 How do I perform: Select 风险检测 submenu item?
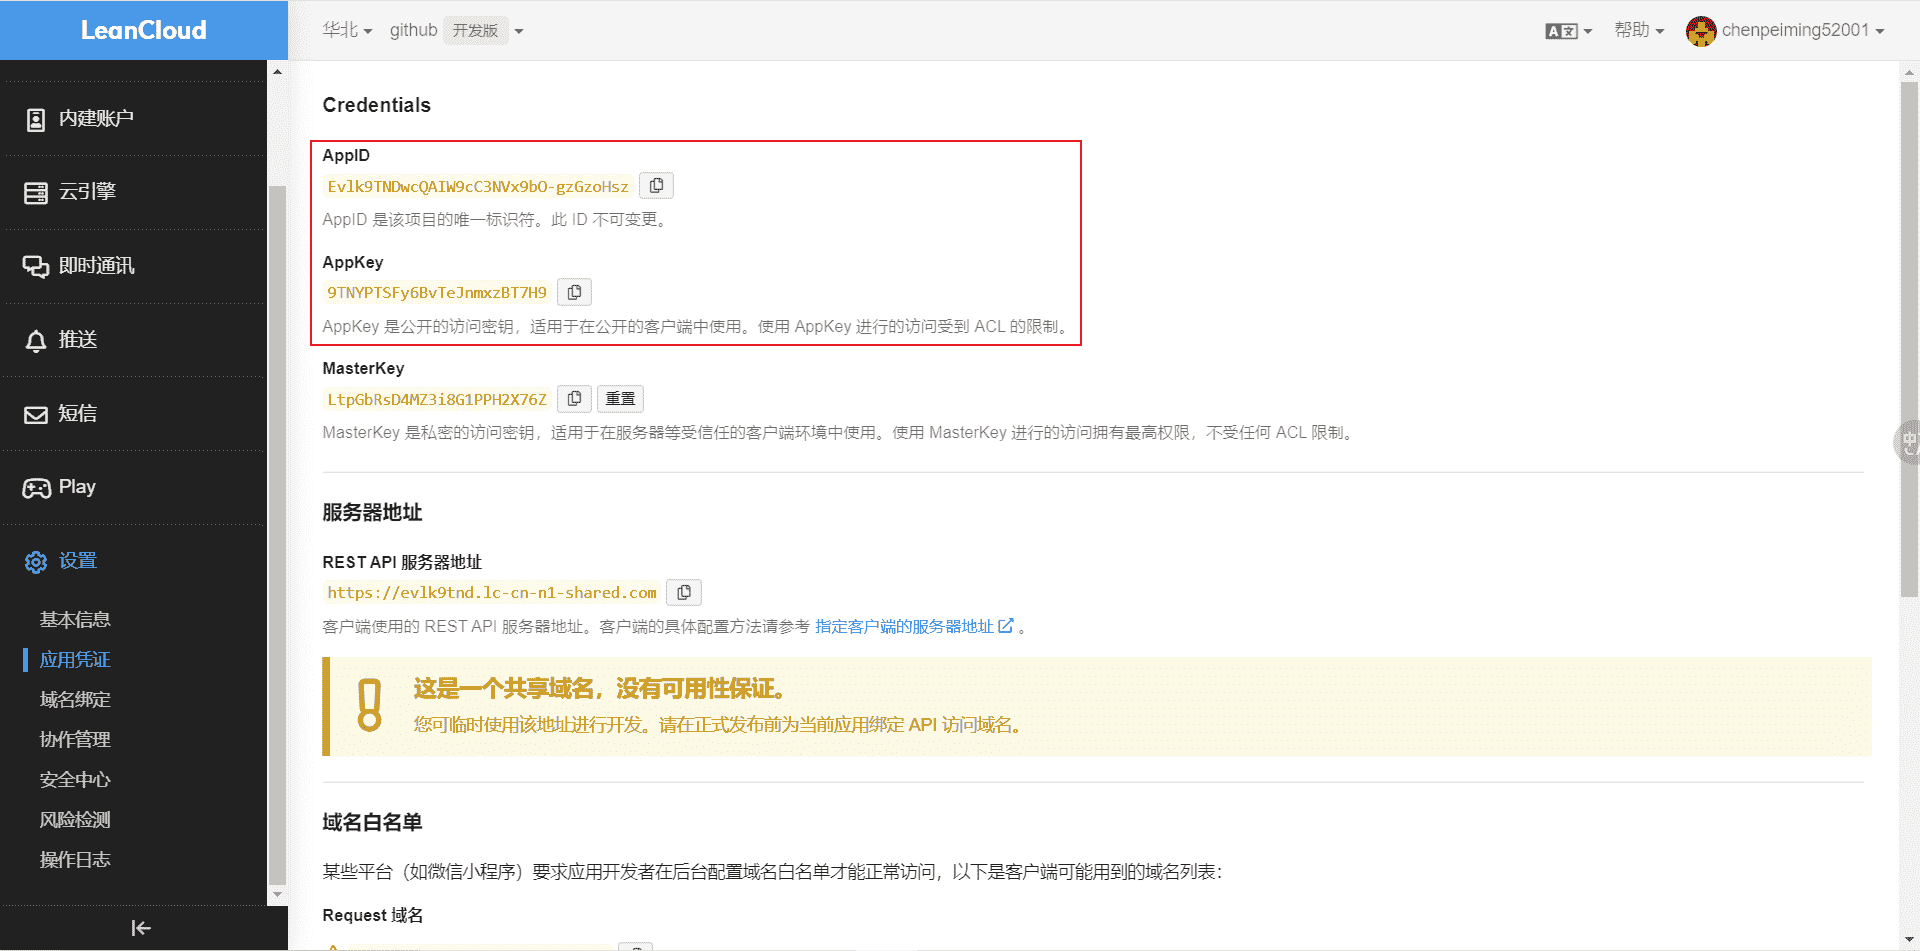[75, 820]
